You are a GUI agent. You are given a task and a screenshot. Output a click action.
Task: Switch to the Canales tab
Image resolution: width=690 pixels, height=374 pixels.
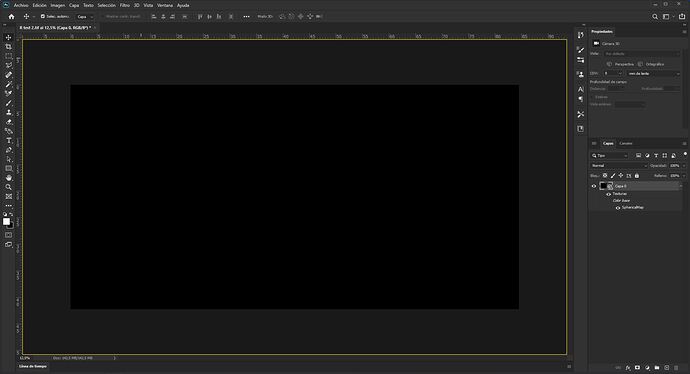625,143
